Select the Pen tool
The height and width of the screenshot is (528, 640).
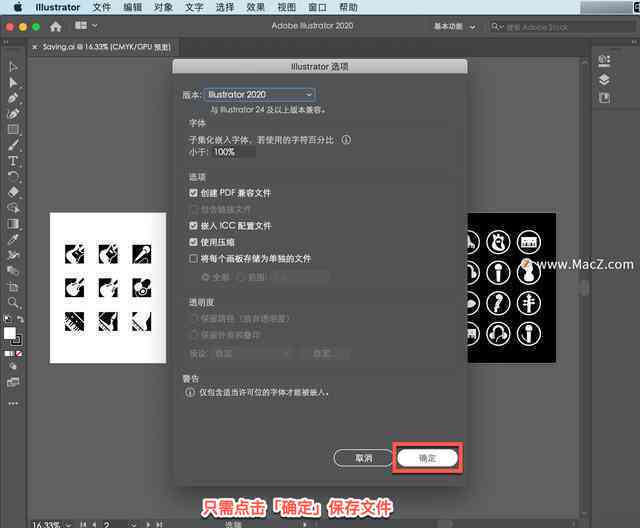click(13, 98)
